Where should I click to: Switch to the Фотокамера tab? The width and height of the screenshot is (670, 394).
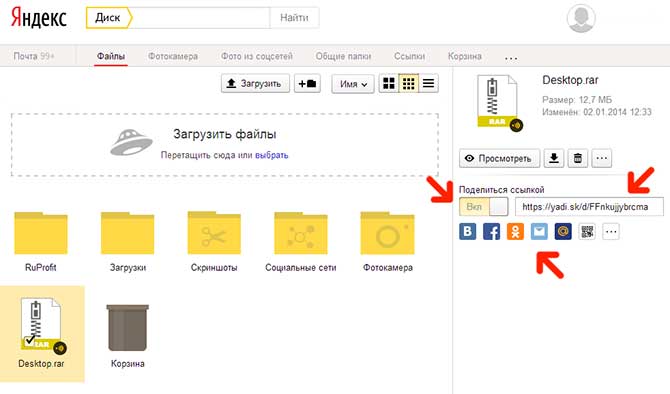173,56
